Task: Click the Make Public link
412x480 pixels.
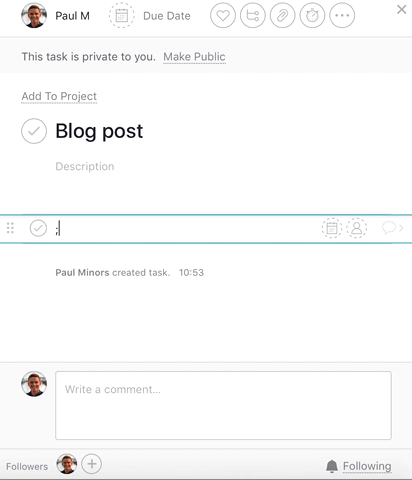Action: (x=194, y=57)
